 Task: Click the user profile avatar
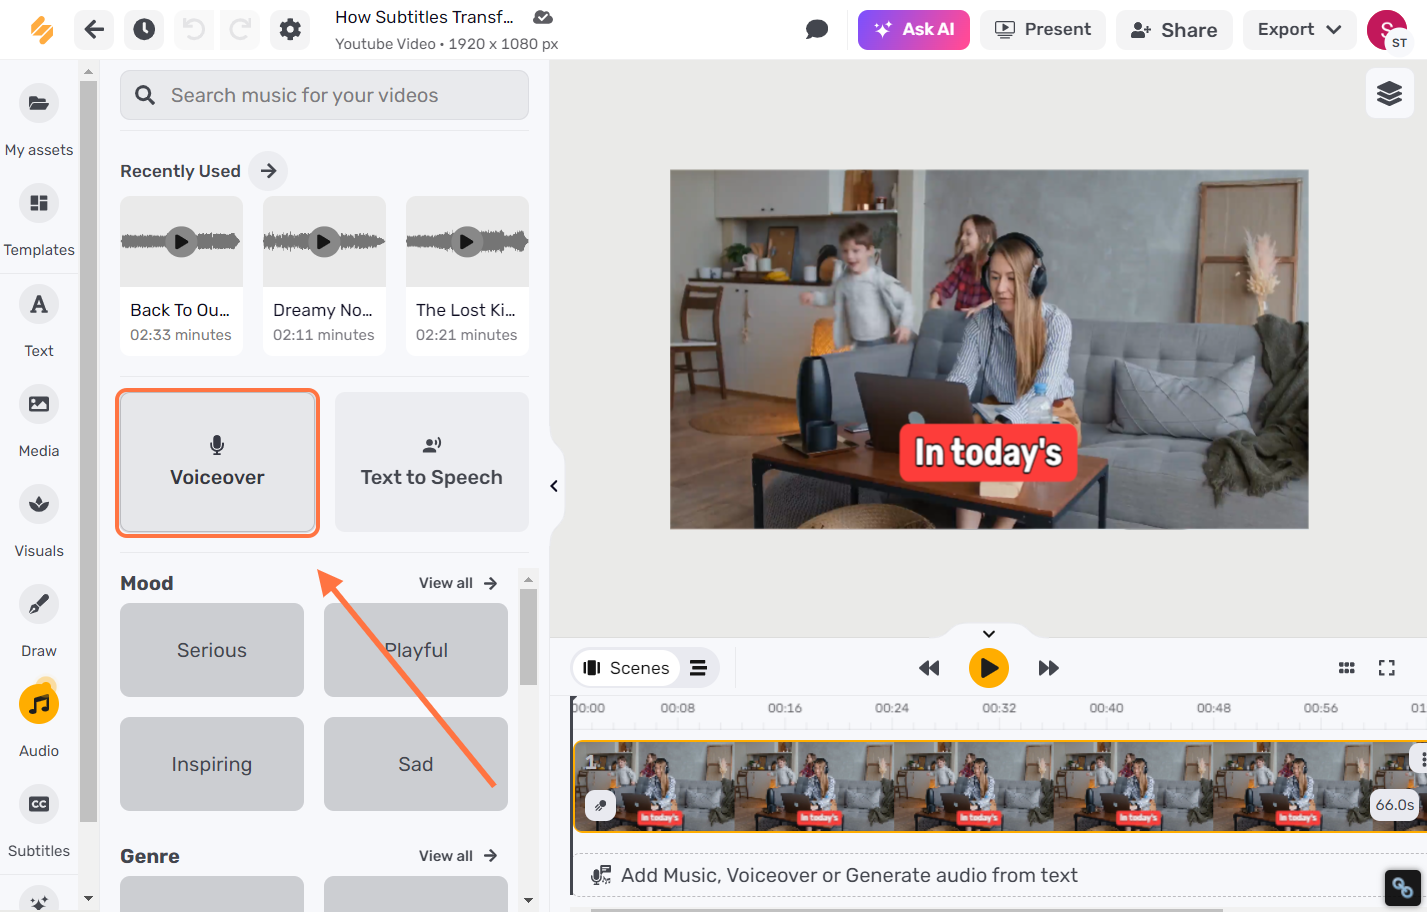coord(1387,30)
